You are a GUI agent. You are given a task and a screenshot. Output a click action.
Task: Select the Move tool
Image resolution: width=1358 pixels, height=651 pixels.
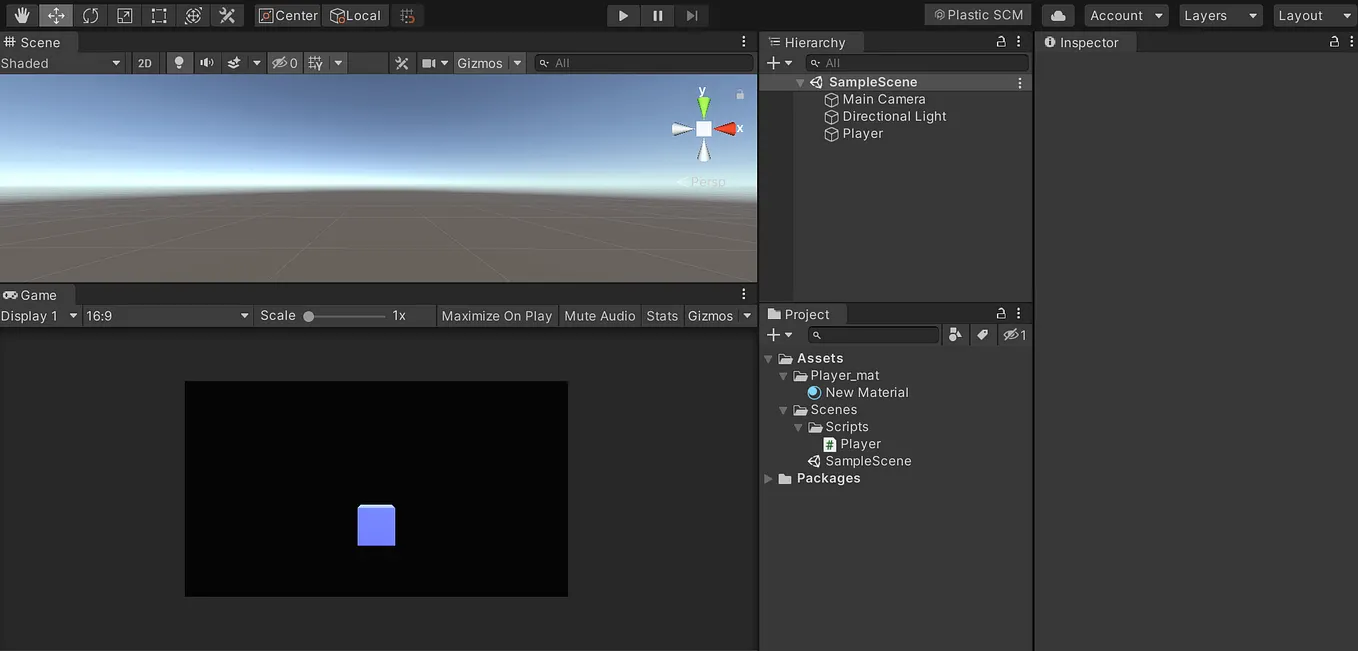[55, 15]
